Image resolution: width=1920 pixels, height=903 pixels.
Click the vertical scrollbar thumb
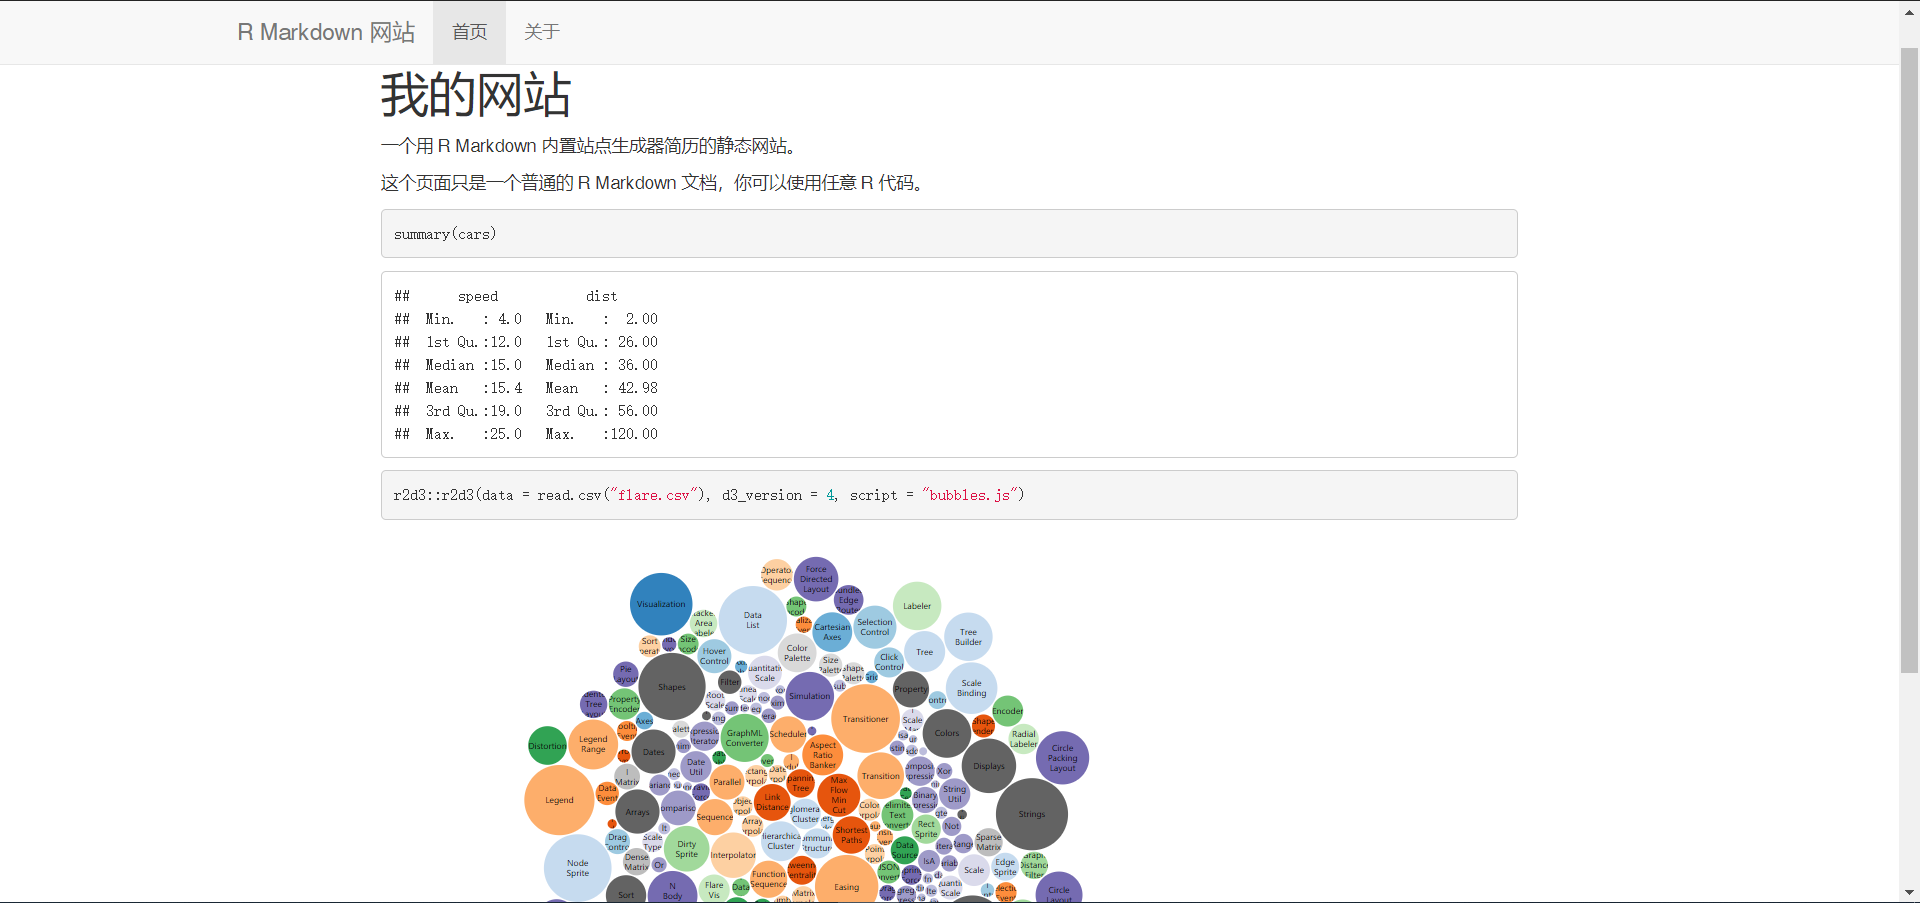1909,359
